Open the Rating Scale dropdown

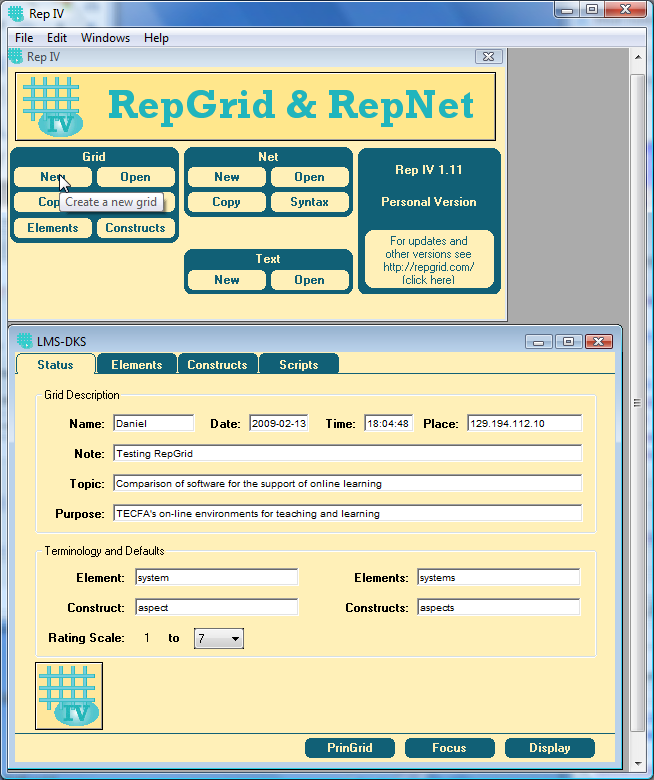pyautogui.click(x=220, y=638)
